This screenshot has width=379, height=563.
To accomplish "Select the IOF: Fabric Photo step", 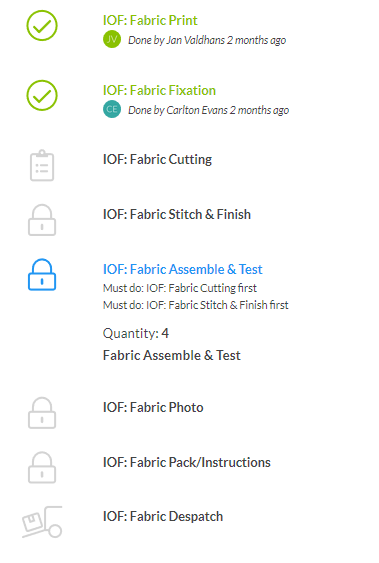I will point(153,408).
